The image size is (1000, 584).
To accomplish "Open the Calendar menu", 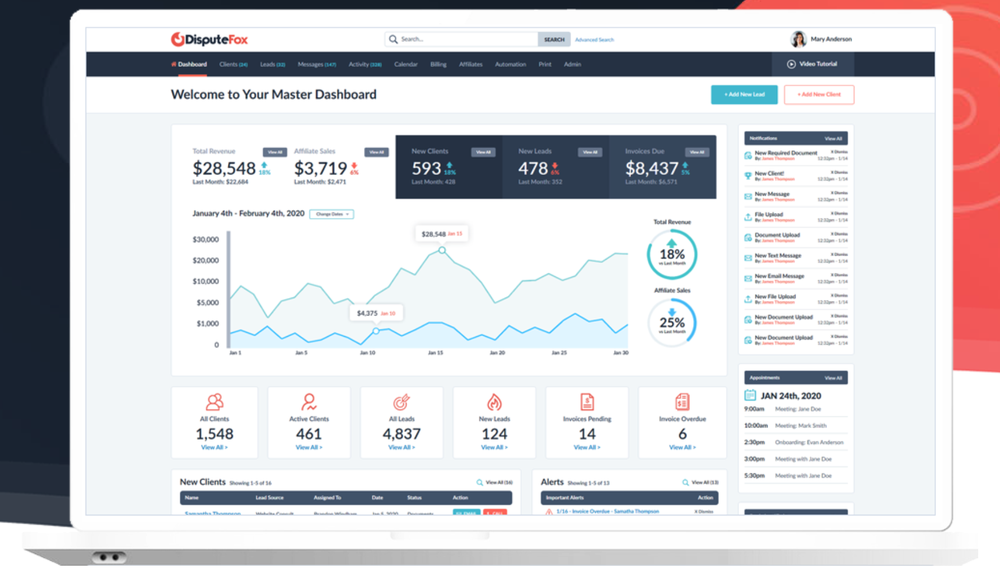I will 406,64.
